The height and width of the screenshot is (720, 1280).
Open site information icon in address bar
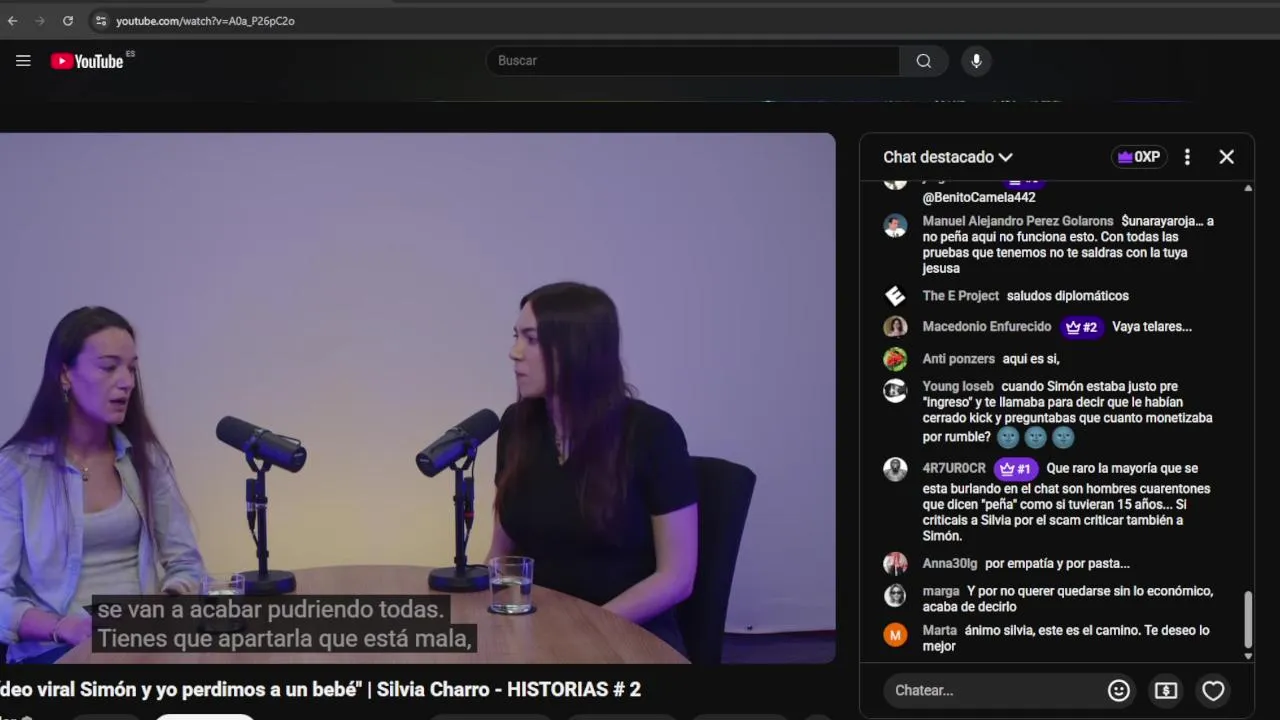pos(100,20)
